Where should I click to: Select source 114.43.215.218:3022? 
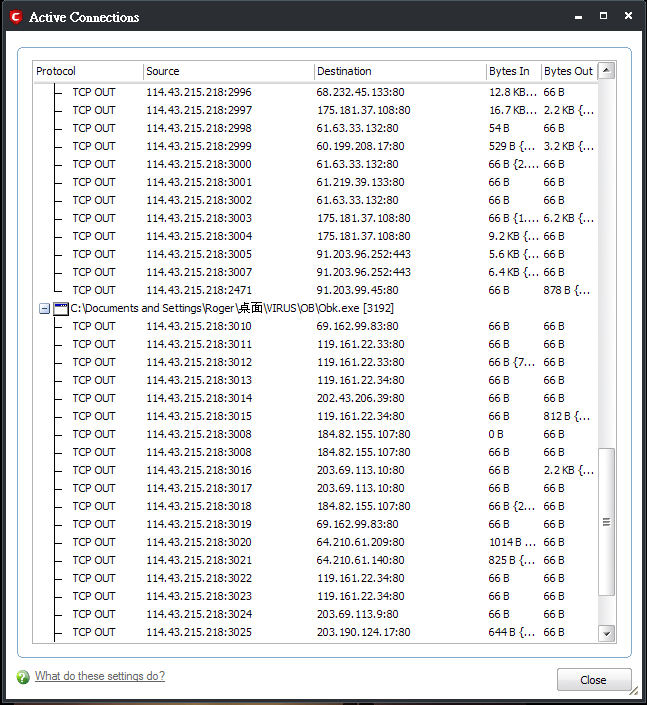[x=199, y=578]
